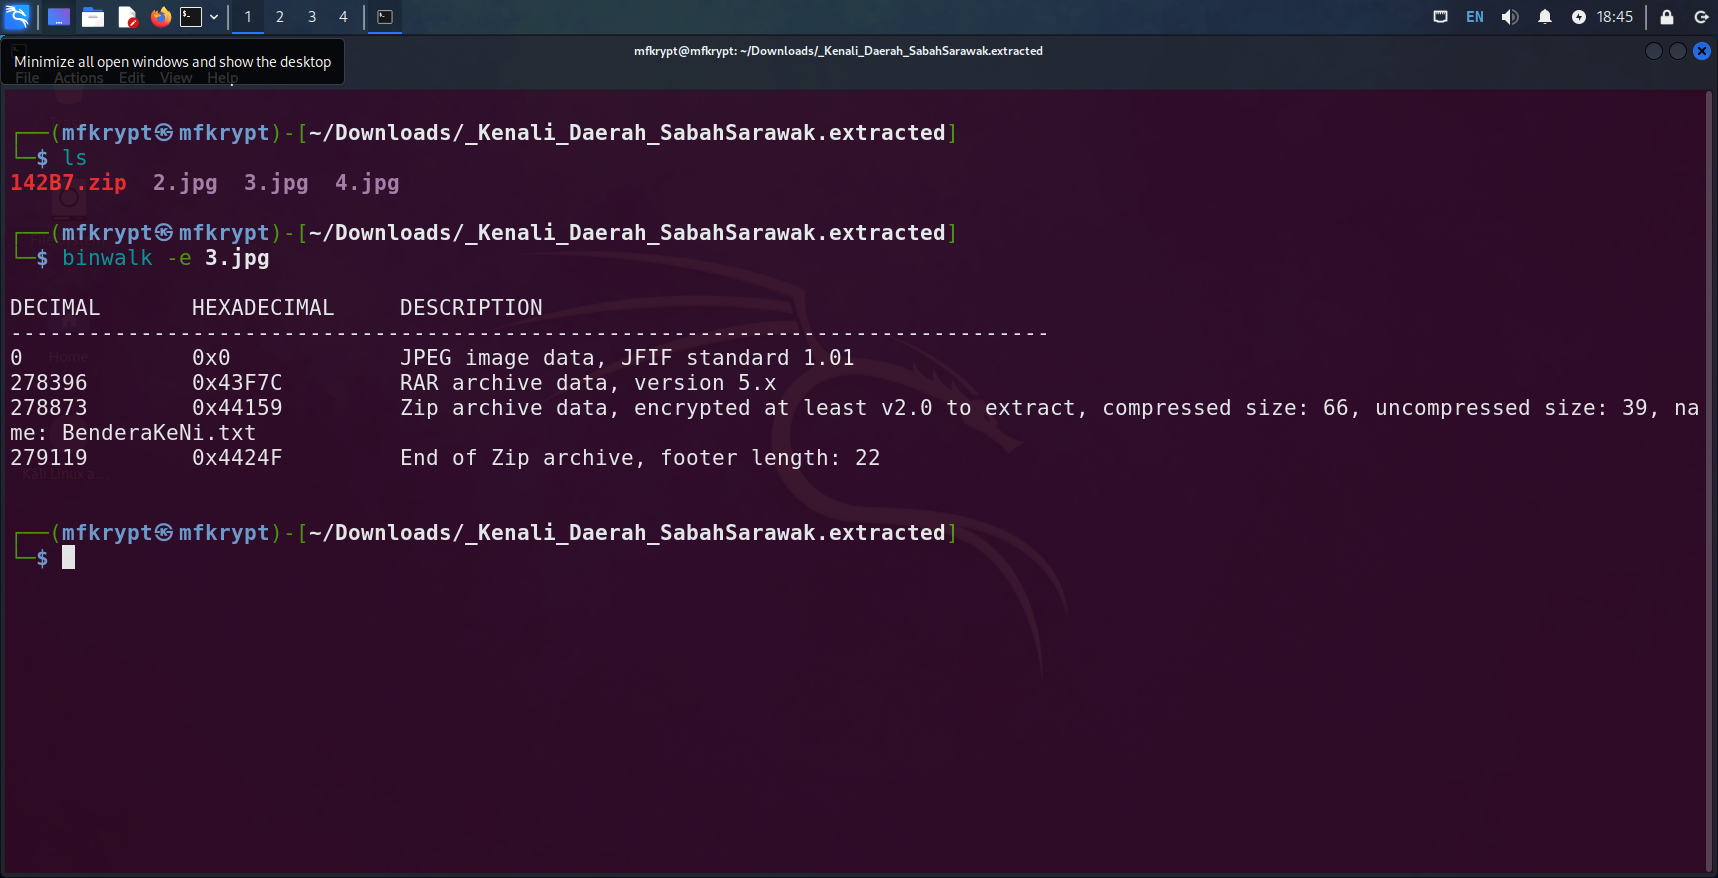Click the log out icon
Screen dimensions: 1718x878
(1700, 17)
